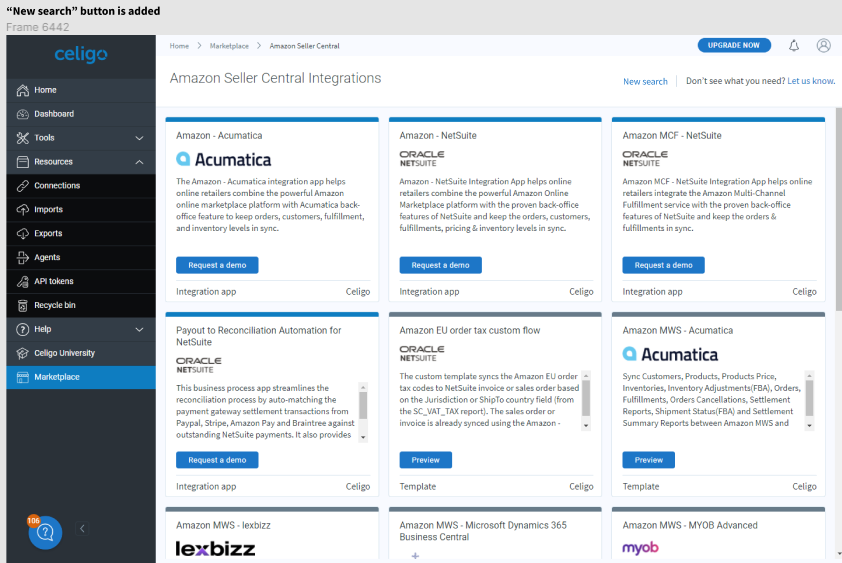Click the Upgrade Now button

pos(734,46)
